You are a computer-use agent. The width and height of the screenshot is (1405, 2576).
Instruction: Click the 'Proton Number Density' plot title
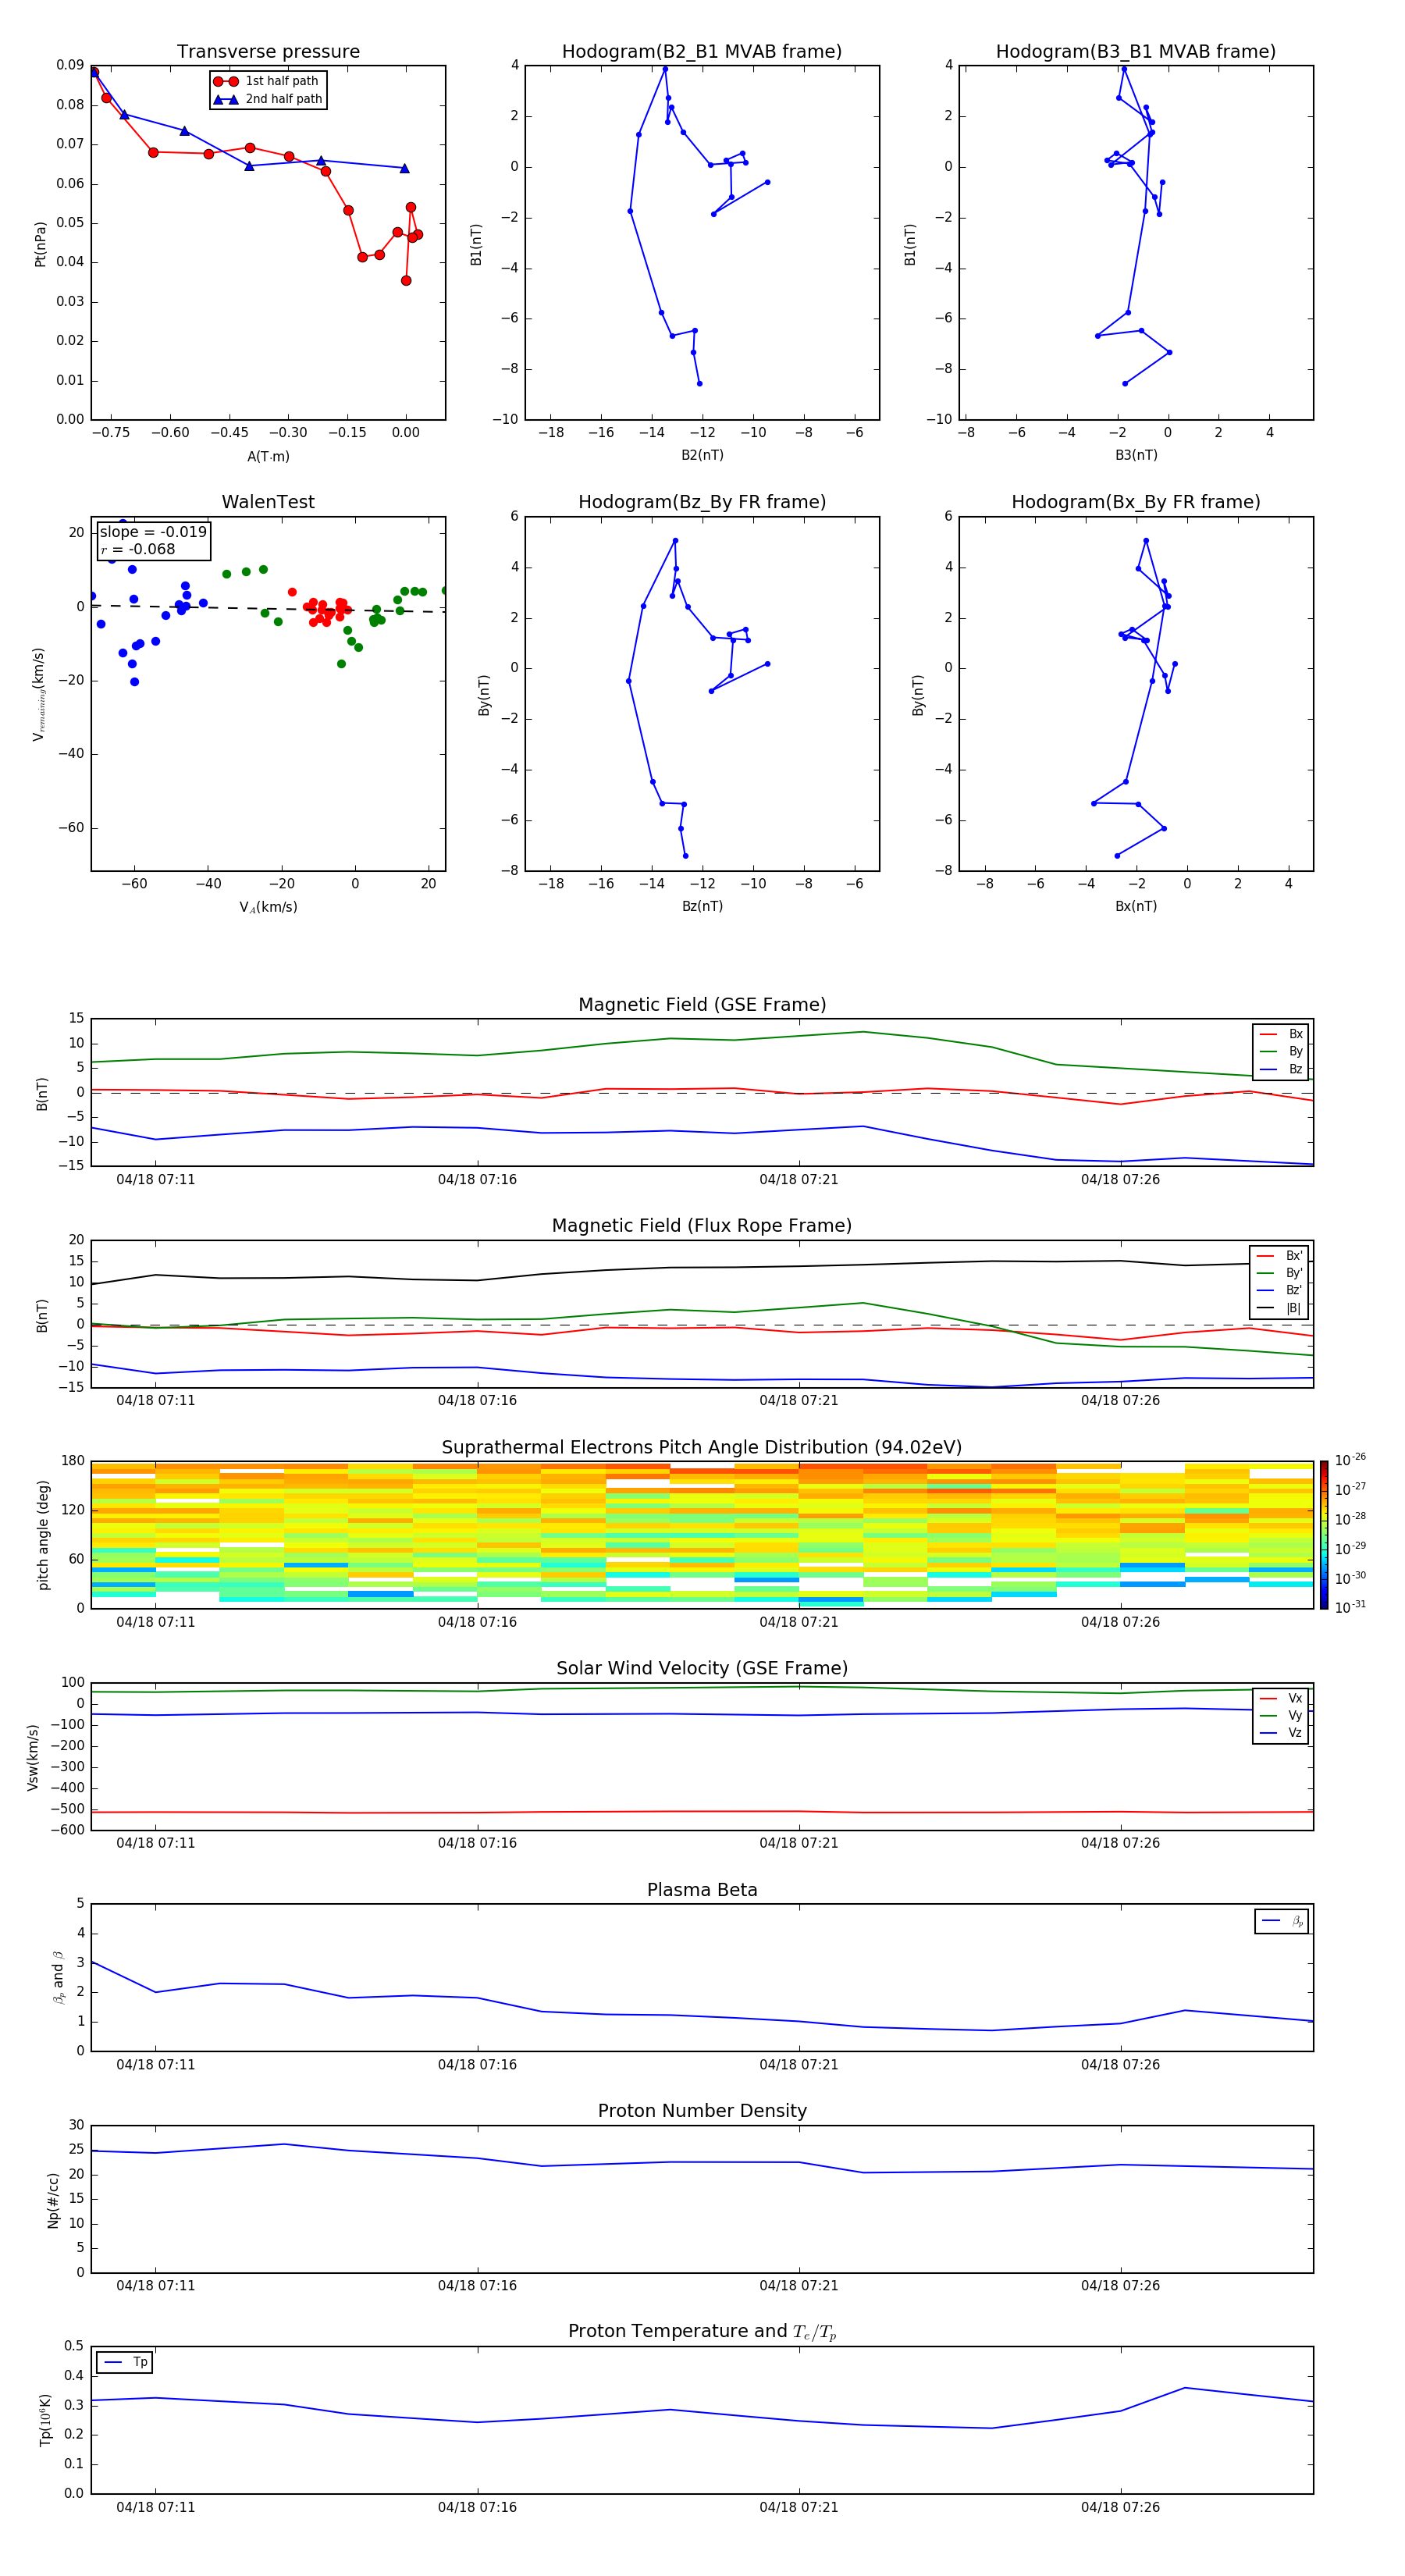(x=702, y=2111)
